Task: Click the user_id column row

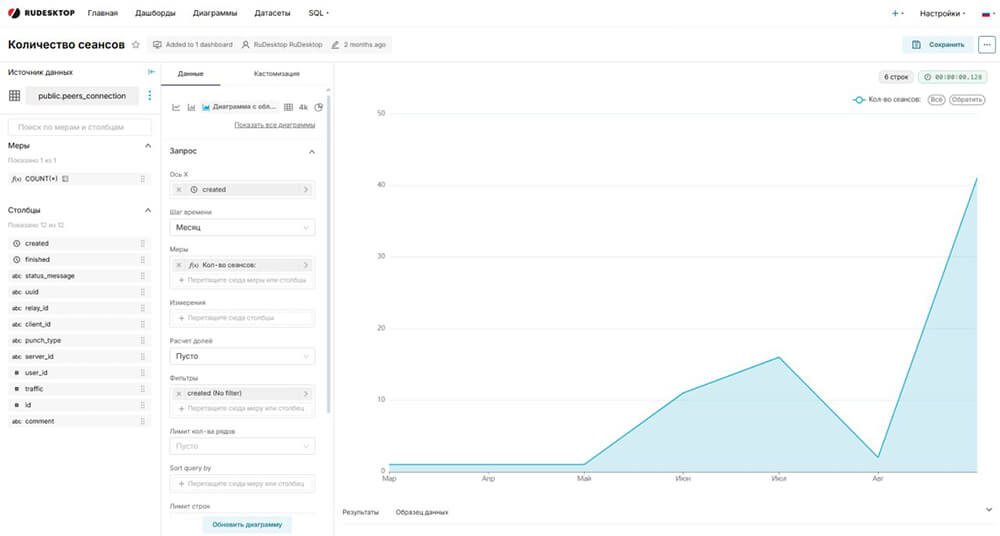Action: [x=80, y=373]
